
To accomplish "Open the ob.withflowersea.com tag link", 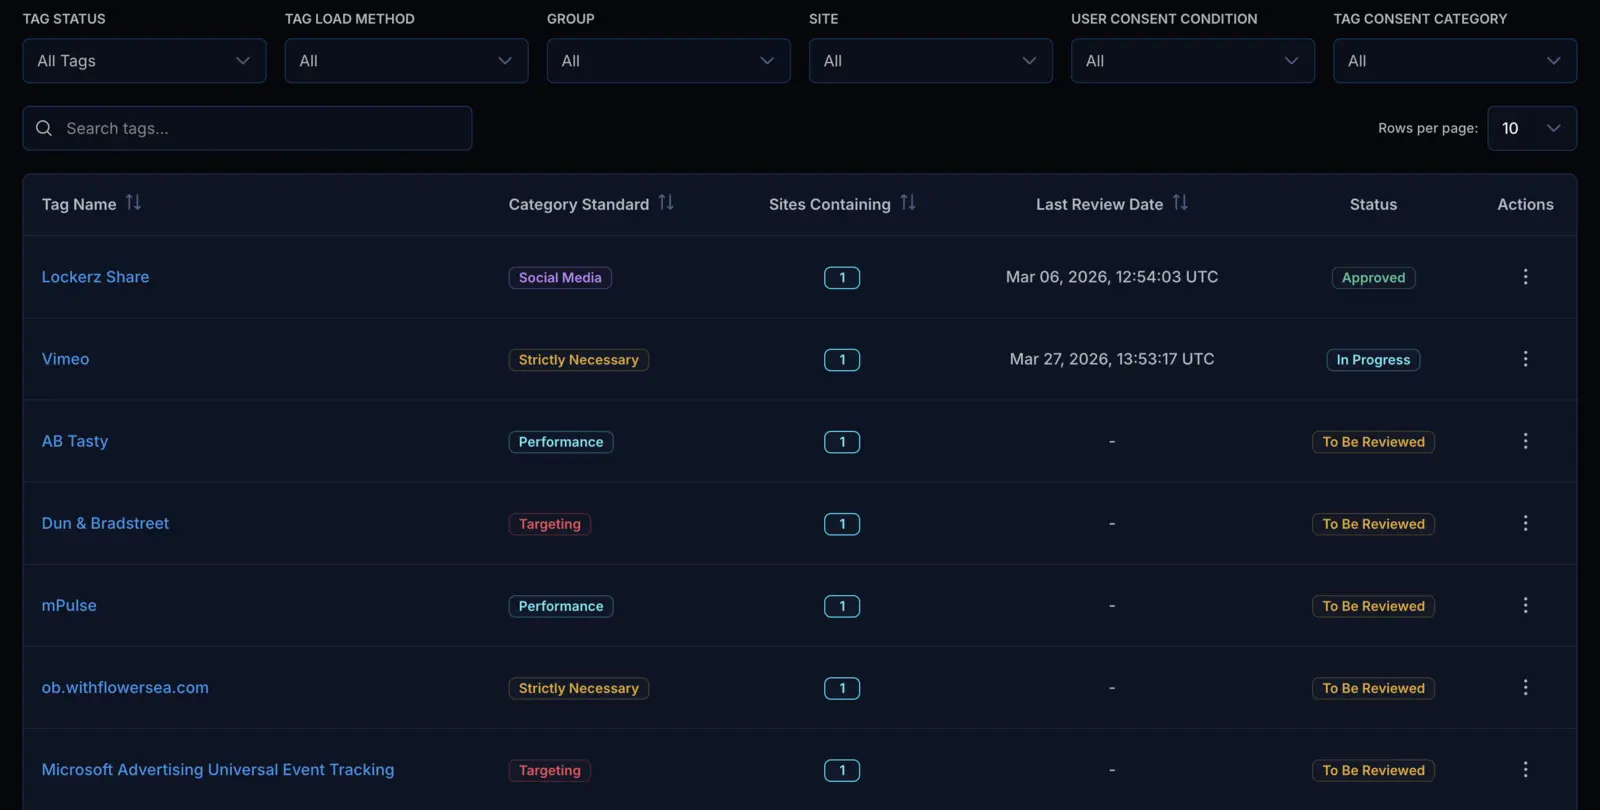I will coord(125,687).
